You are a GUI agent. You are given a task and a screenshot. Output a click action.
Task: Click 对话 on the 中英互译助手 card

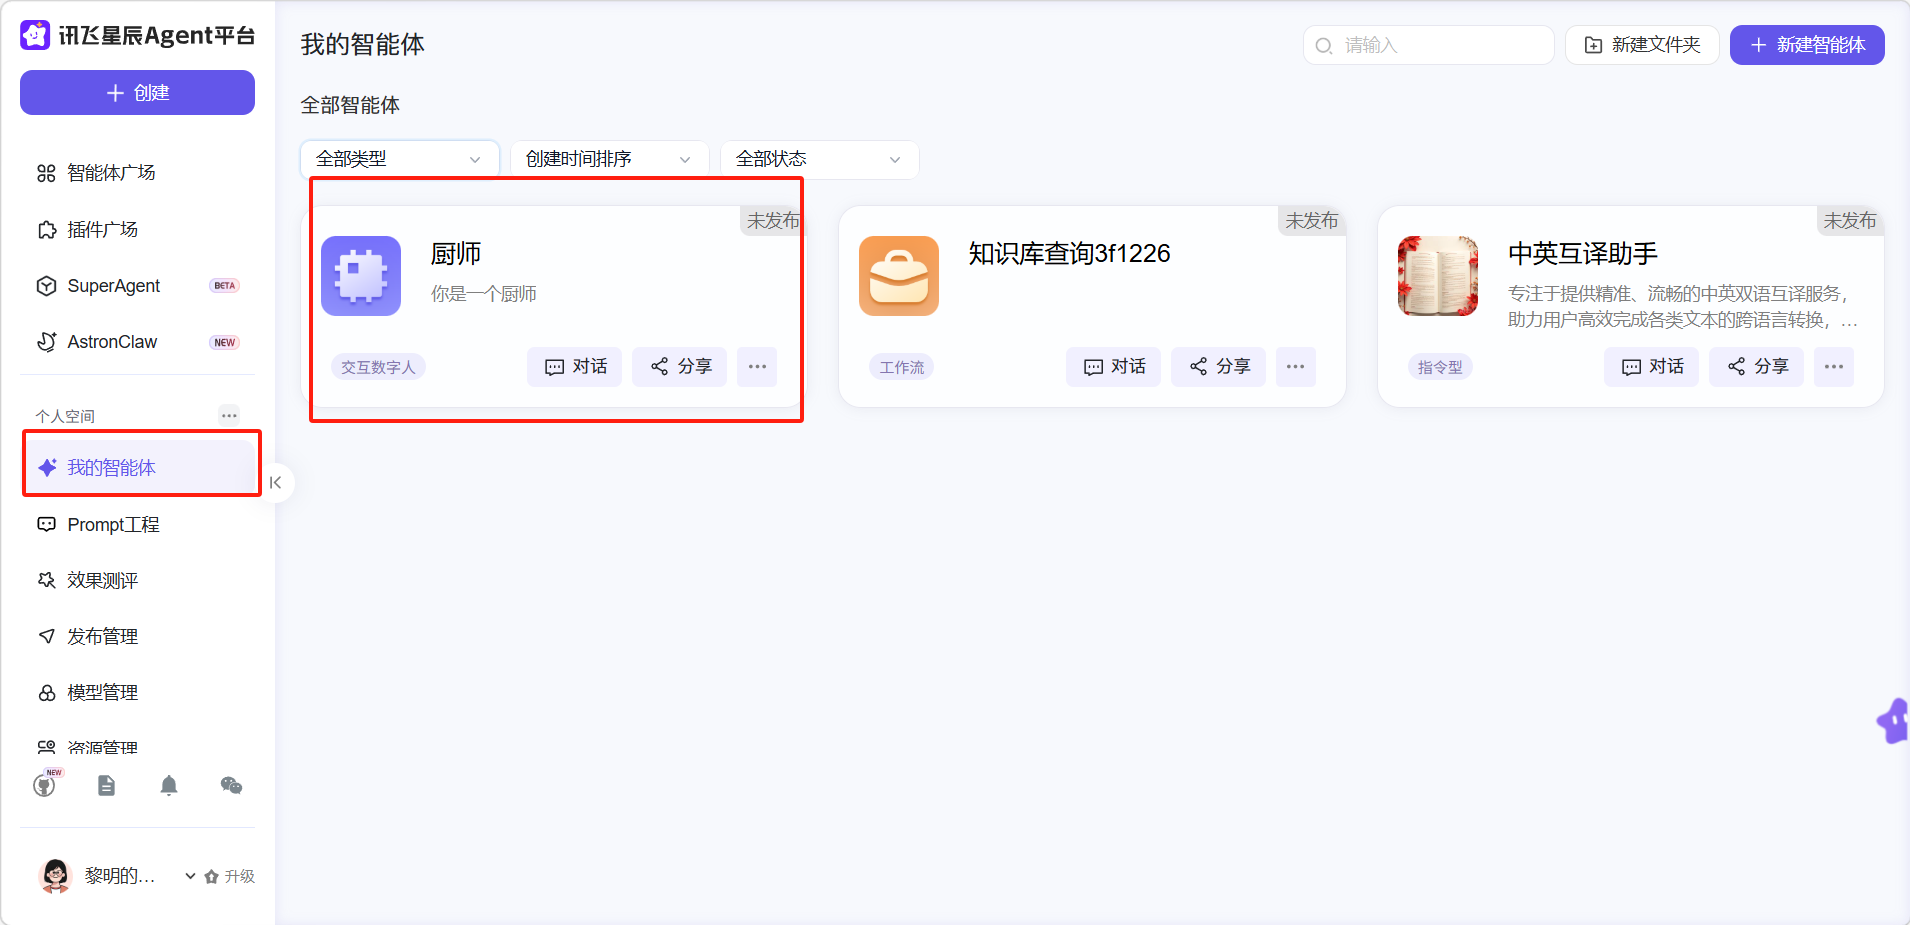[x=1652, y=367]
